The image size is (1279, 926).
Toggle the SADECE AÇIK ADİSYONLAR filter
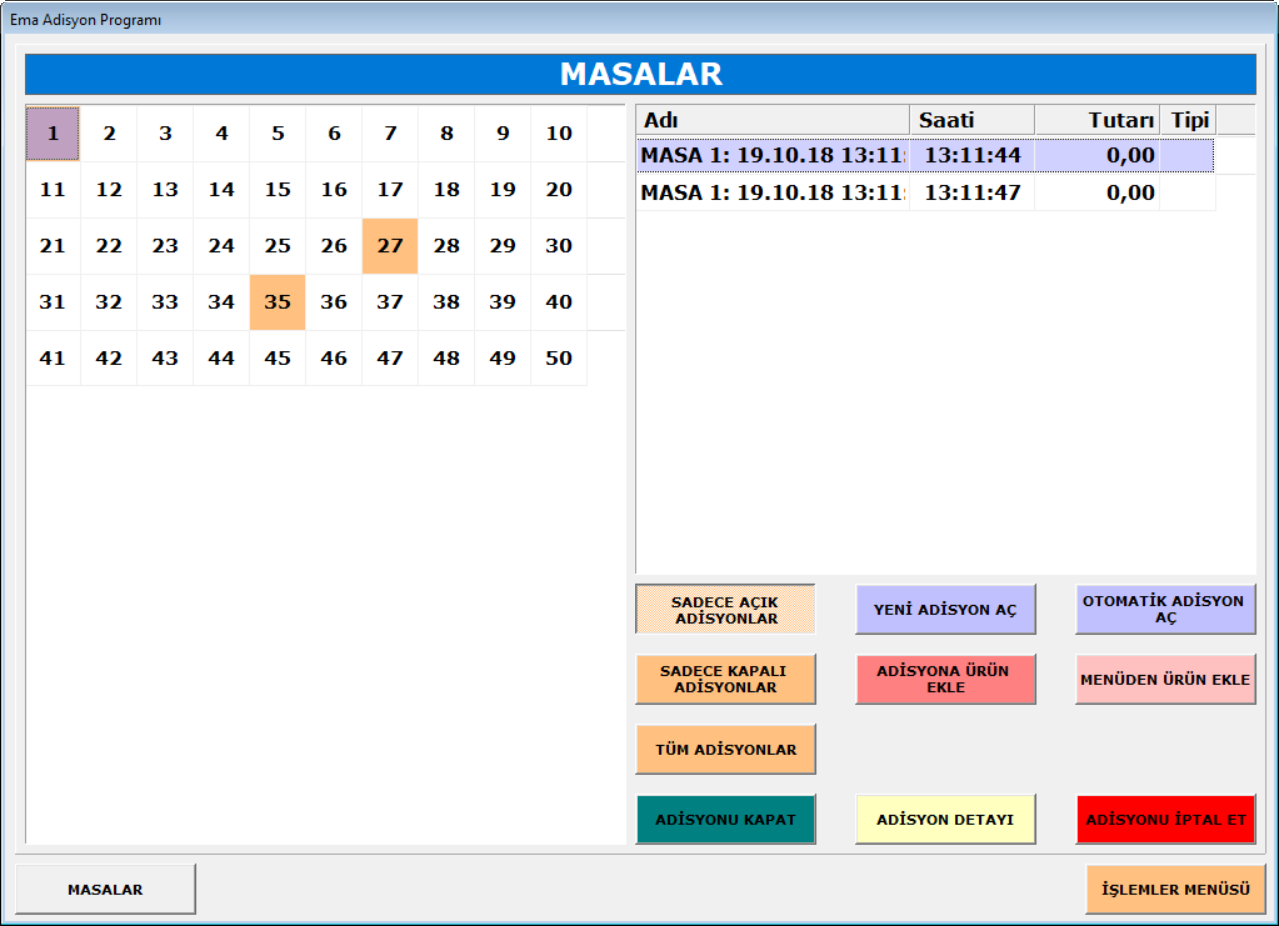tap(725, 610)
